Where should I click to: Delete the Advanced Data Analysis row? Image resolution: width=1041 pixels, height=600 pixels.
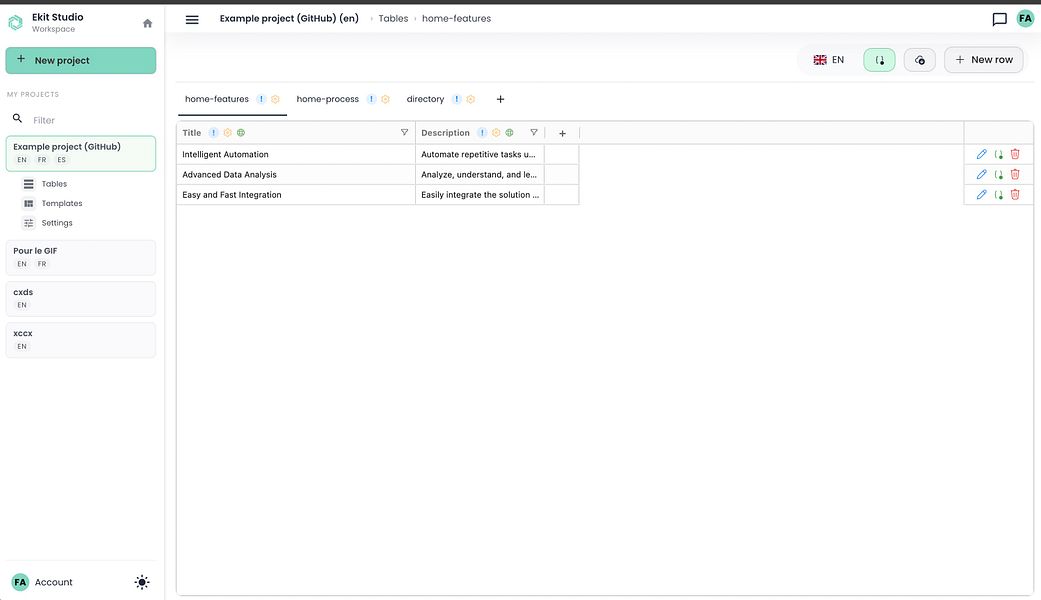click(1015, 175)
